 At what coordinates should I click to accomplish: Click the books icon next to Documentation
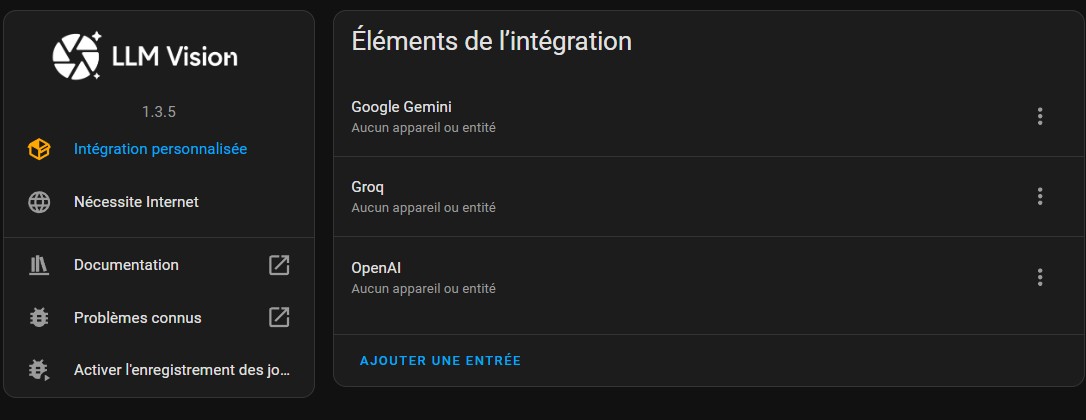(x=39, y=265)
